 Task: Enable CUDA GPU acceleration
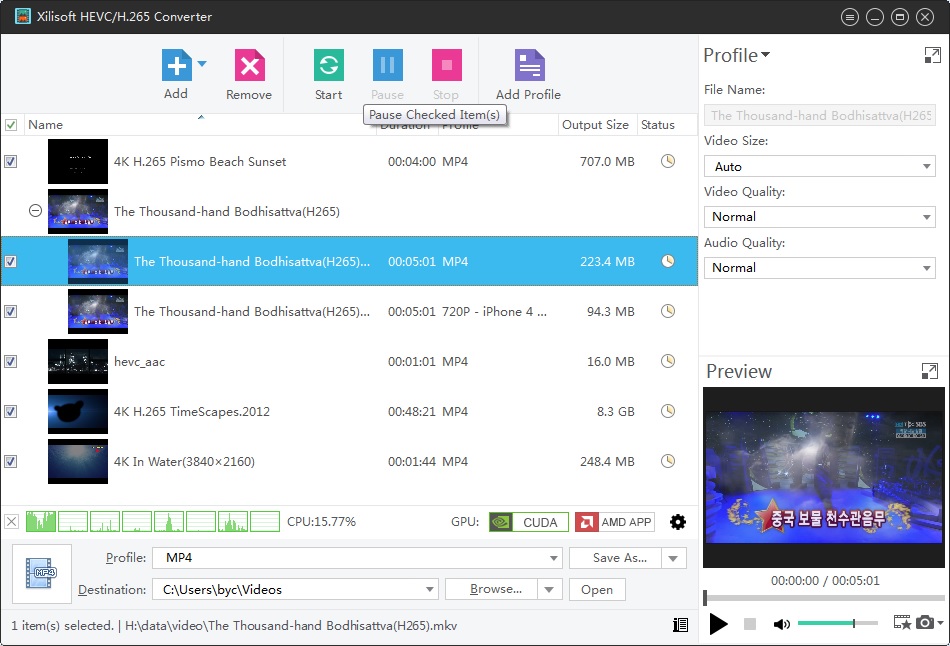pyautogui.click(x=528, y=521)
